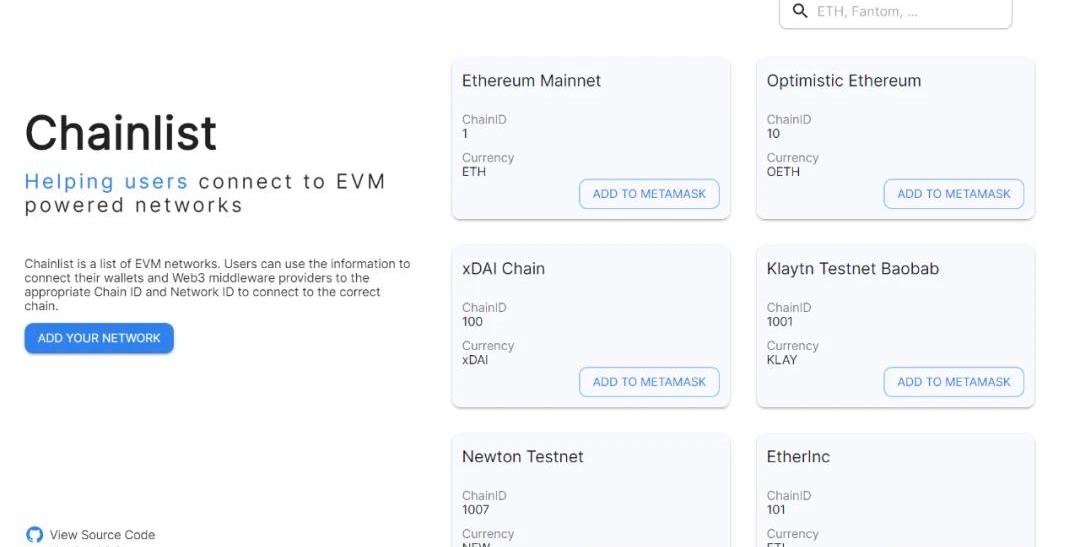Click the Chainlist description paragraph
The width and height of the screenshot is (1080, 547).
click(x=217, y=285)
